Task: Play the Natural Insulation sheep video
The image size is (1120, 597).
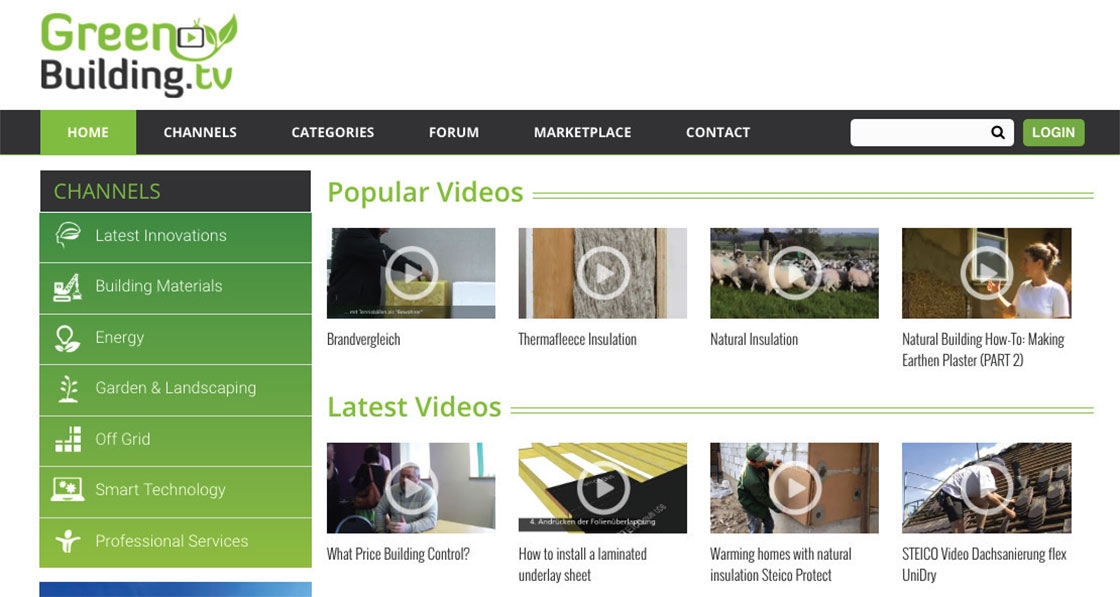Action: pos(794,271)
